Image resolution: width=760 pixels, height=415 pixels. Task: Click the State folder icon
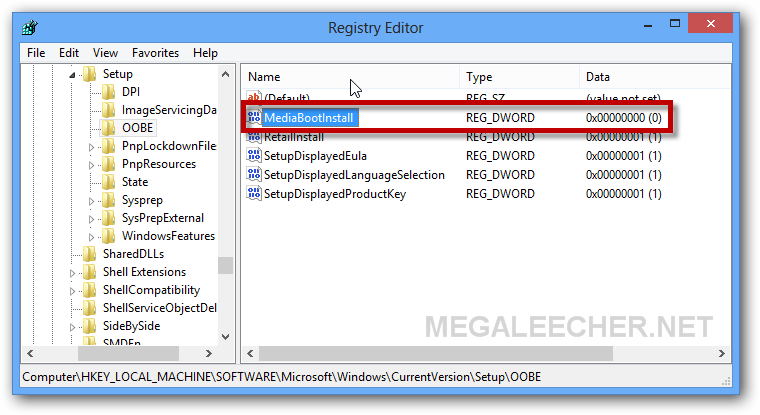coord(109,182)
